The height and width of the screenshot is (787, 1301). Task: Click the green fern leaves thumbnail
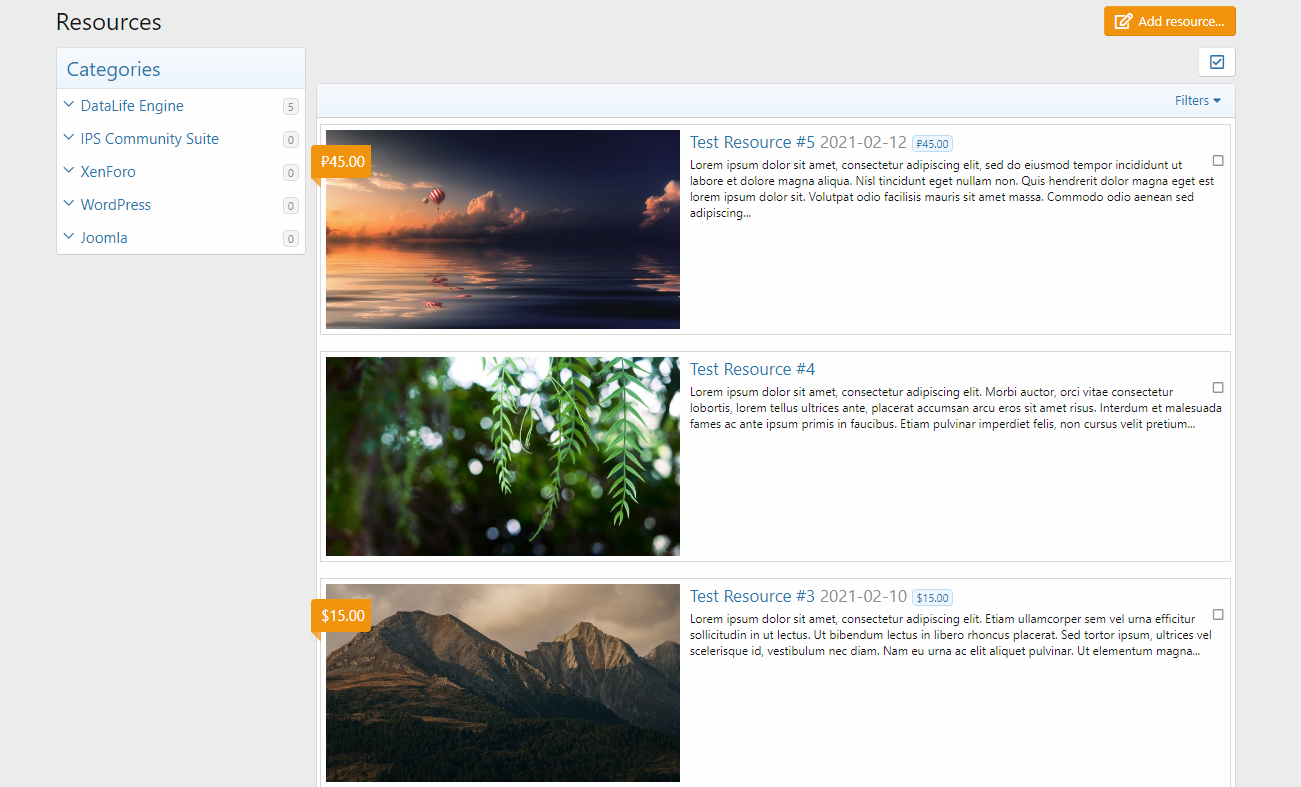coord(502,456)
